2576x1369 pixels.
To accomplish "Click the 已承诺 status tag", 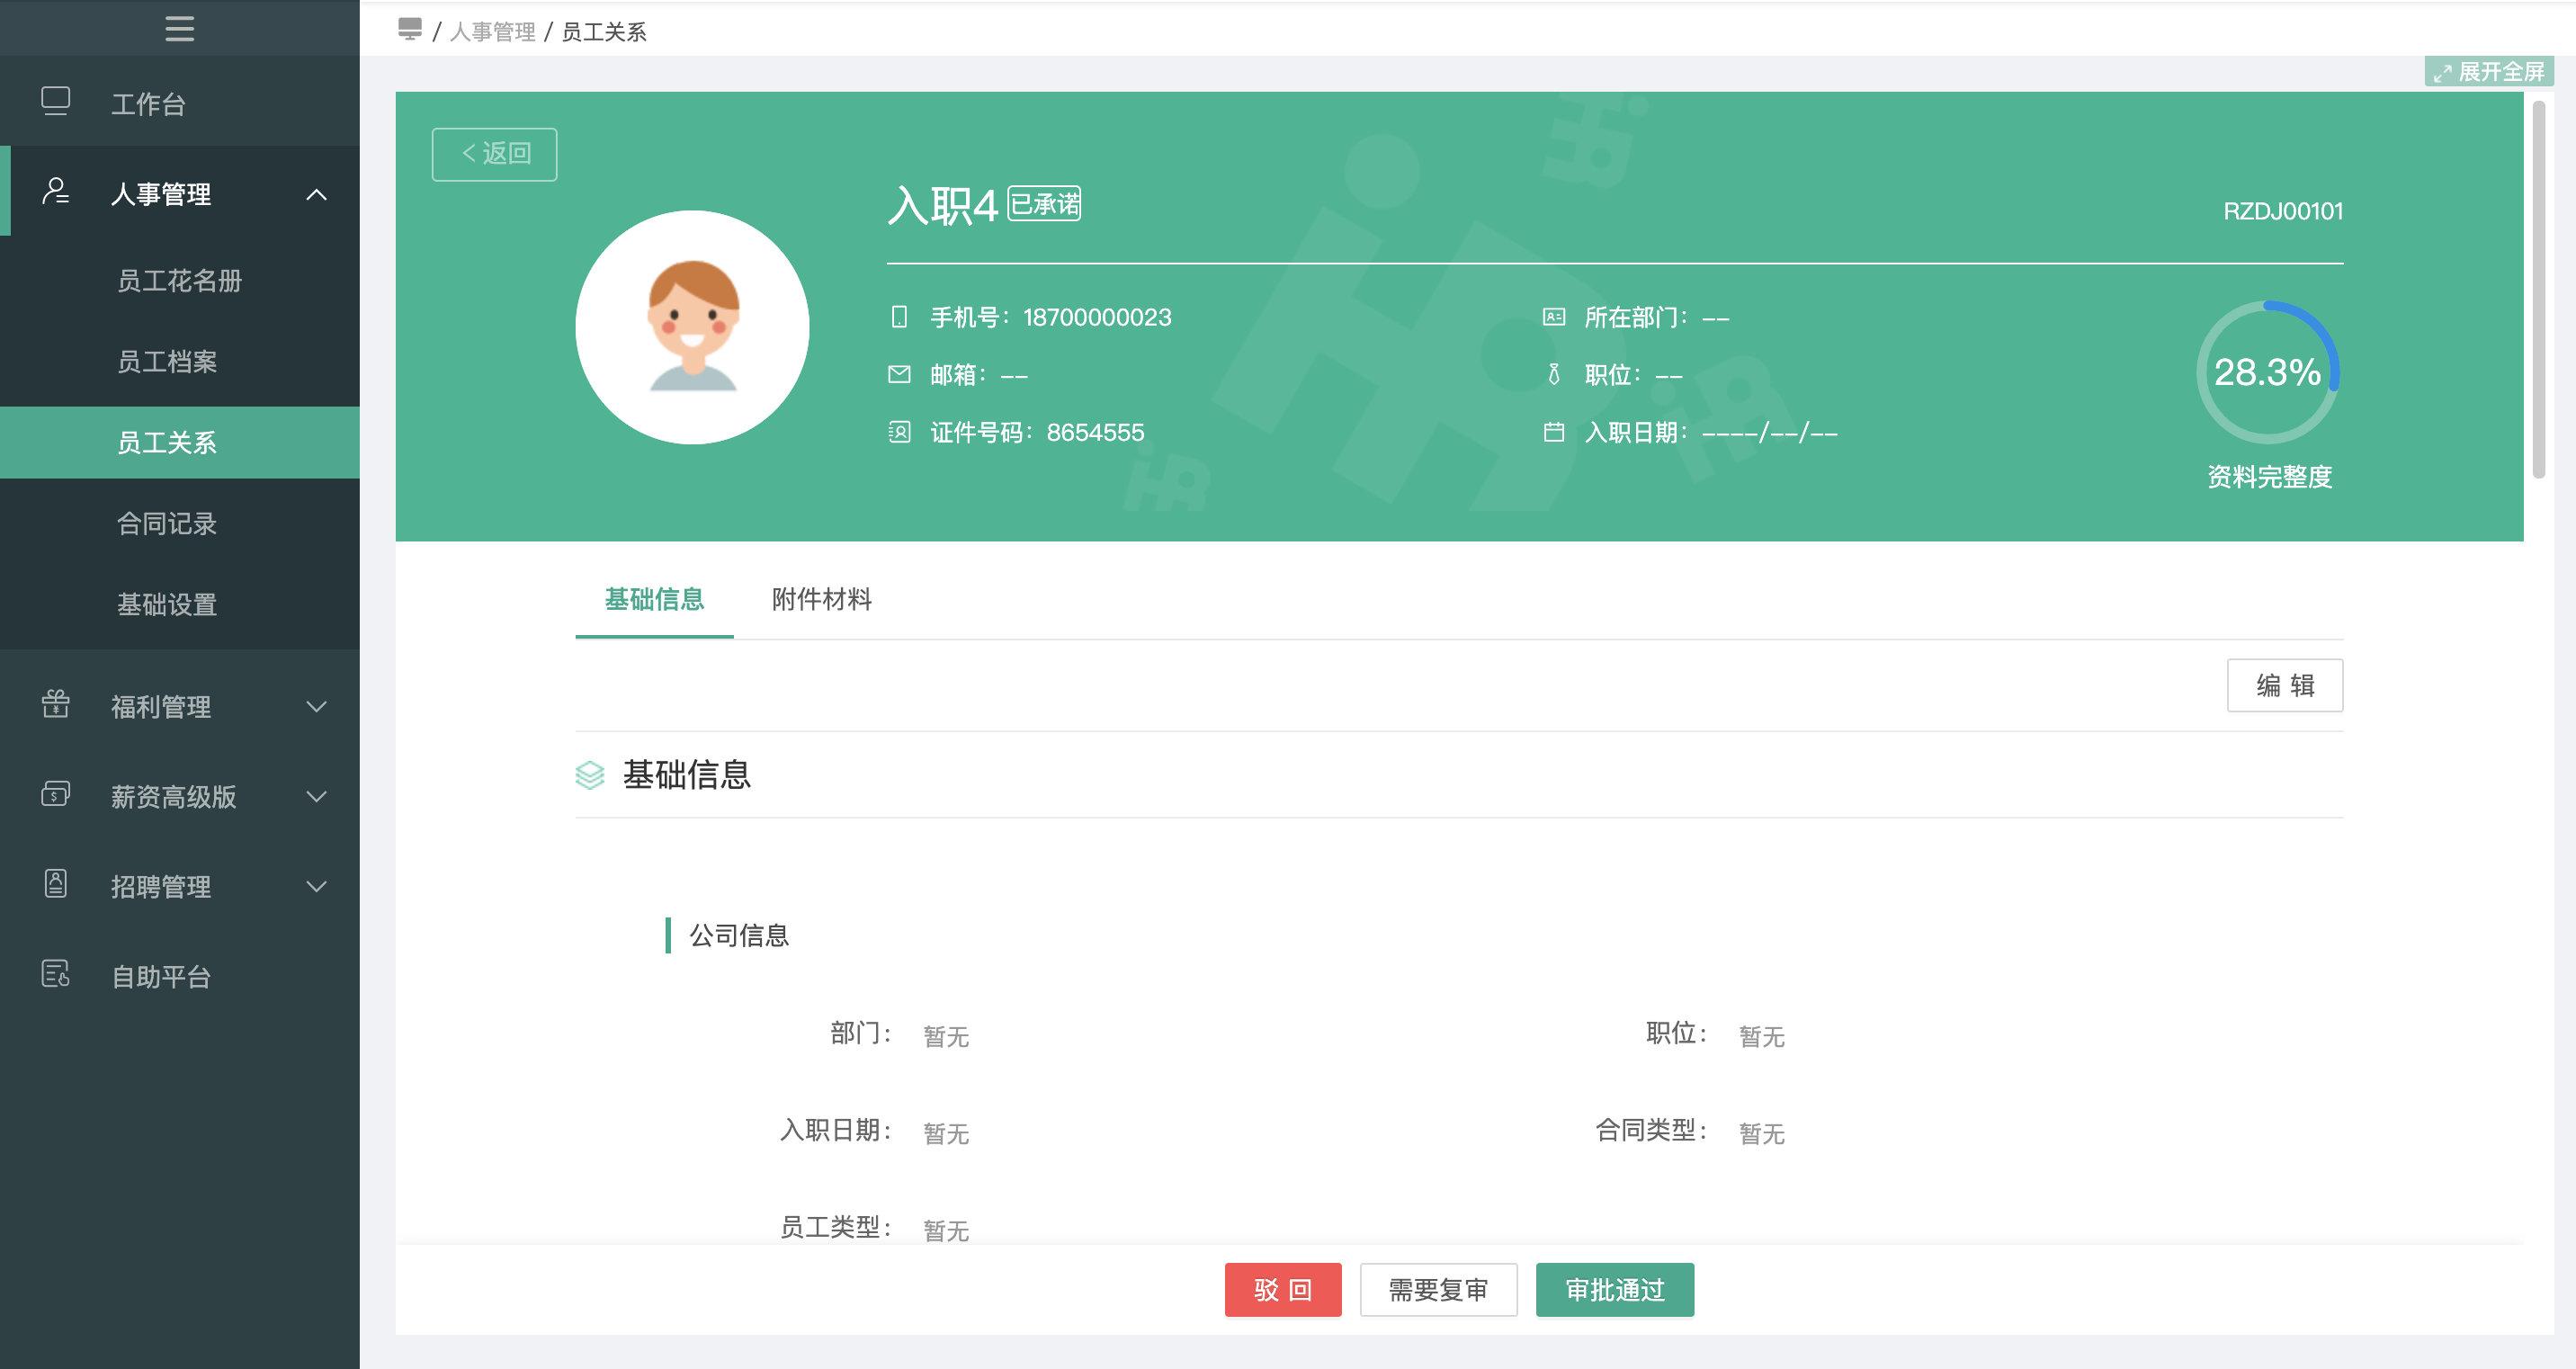I will [x=1044, y=204].
